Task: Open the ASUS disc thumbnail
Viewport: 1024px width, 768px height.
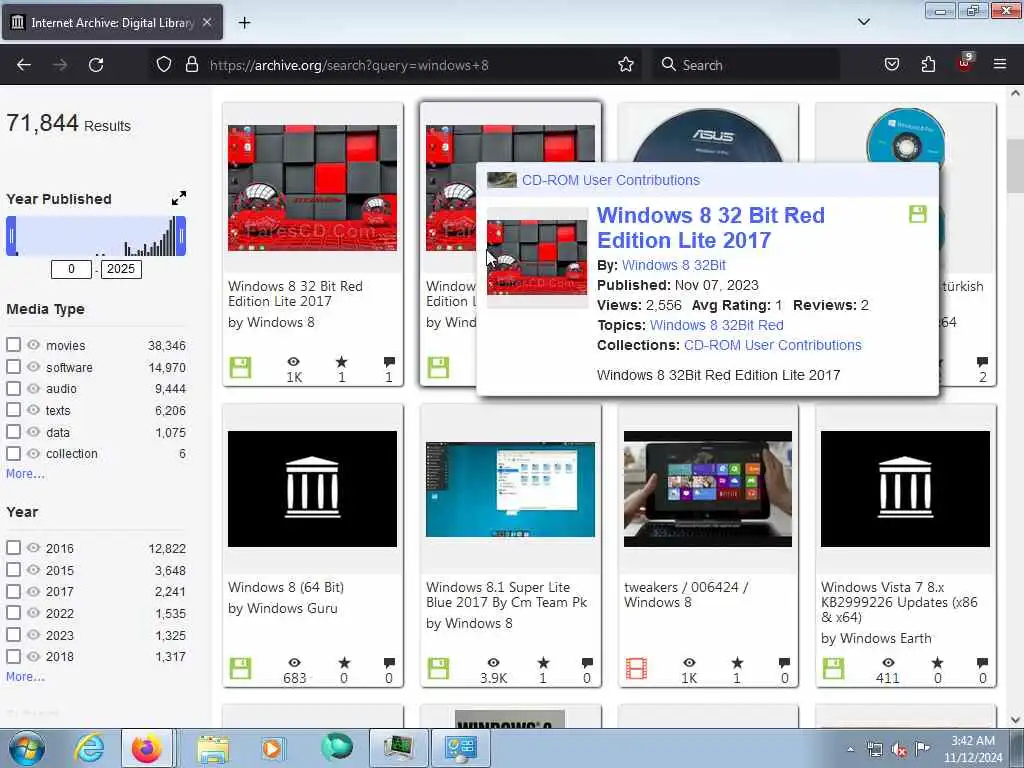Action: (x=708, y=135)
